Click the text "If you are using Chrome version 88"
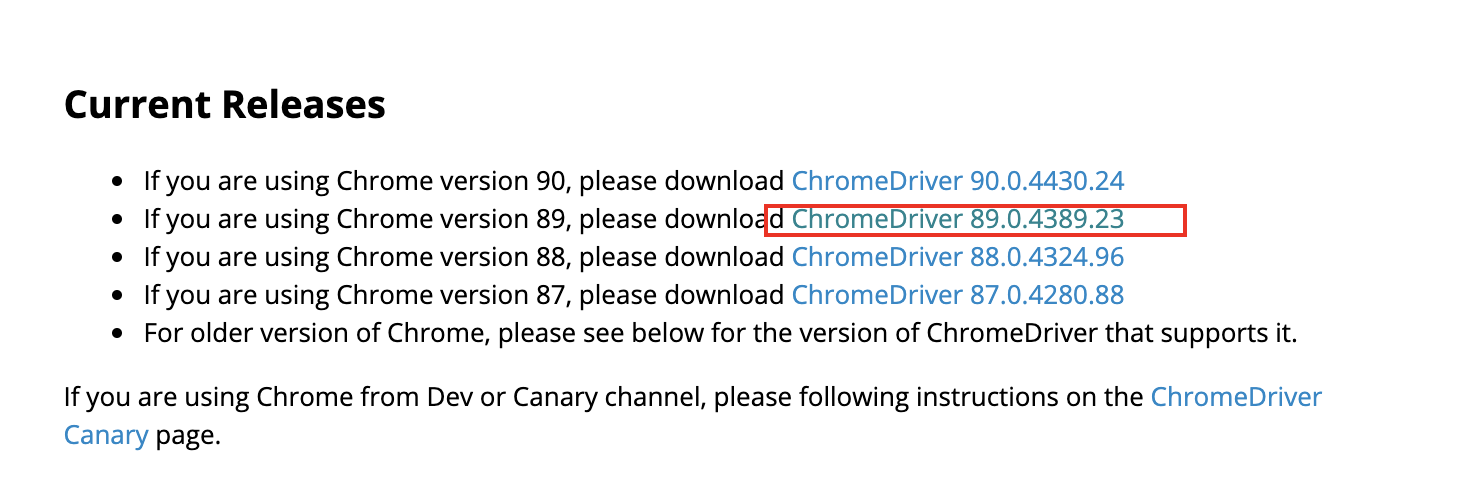1460x482 pixels. (x=357, y=257)
